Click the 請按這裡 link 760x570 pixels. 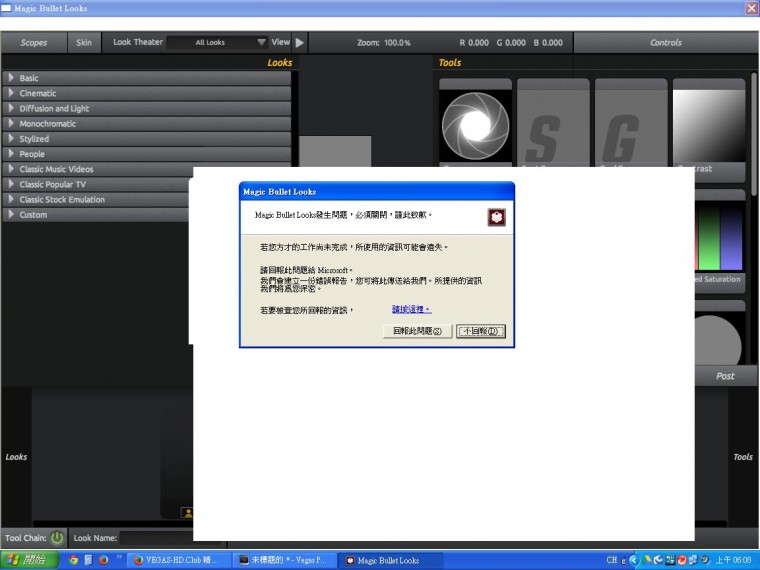point(411,309)
